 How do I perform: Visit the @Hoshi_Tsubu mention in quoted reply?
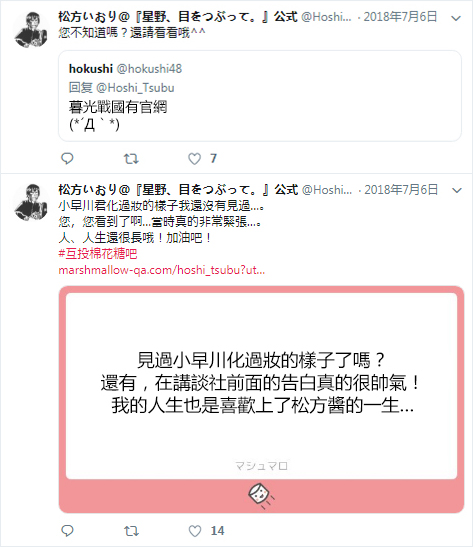tap(135, 88)
